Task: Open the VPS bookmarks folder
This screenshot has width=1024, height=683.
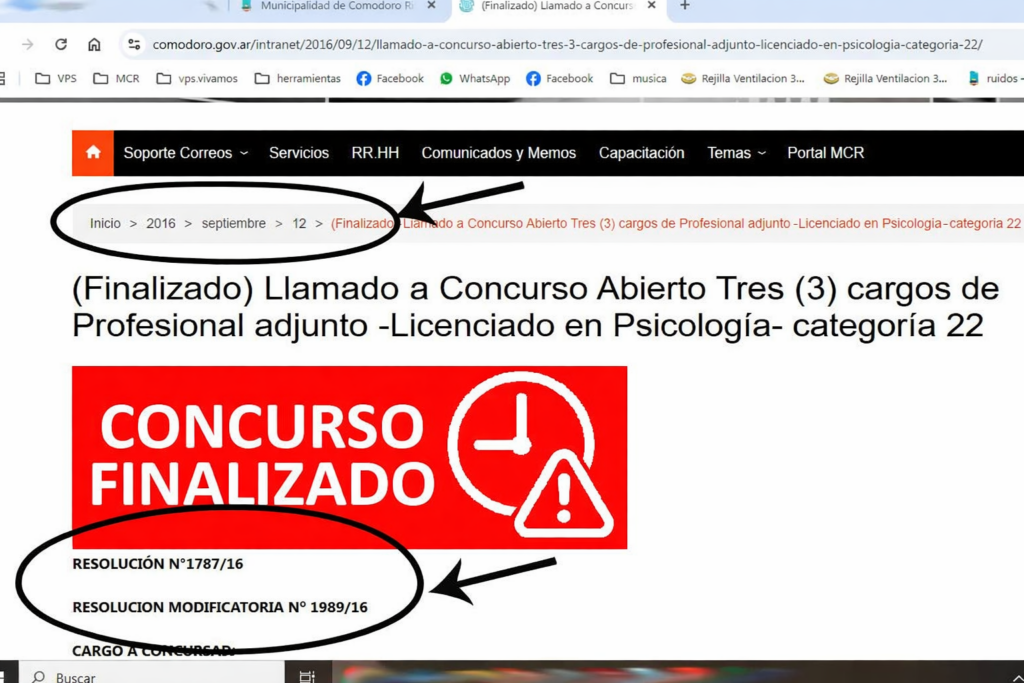Action: click(x=56, y=78)
